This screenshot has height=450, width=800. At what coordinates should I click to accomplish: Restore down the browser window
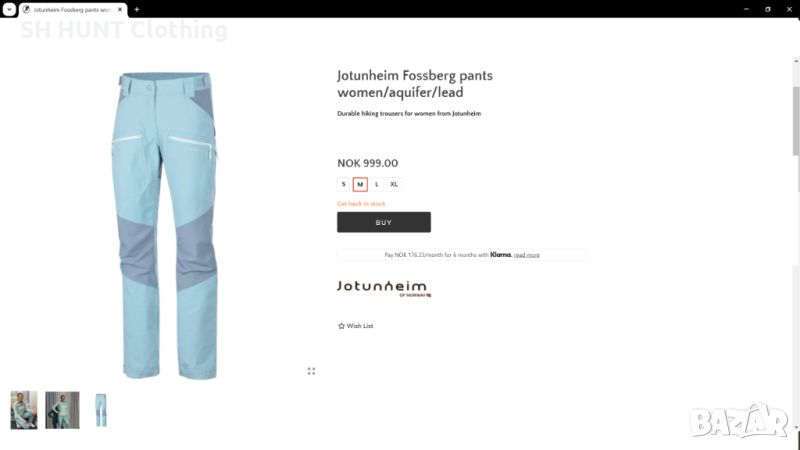(x=767, y=9)
